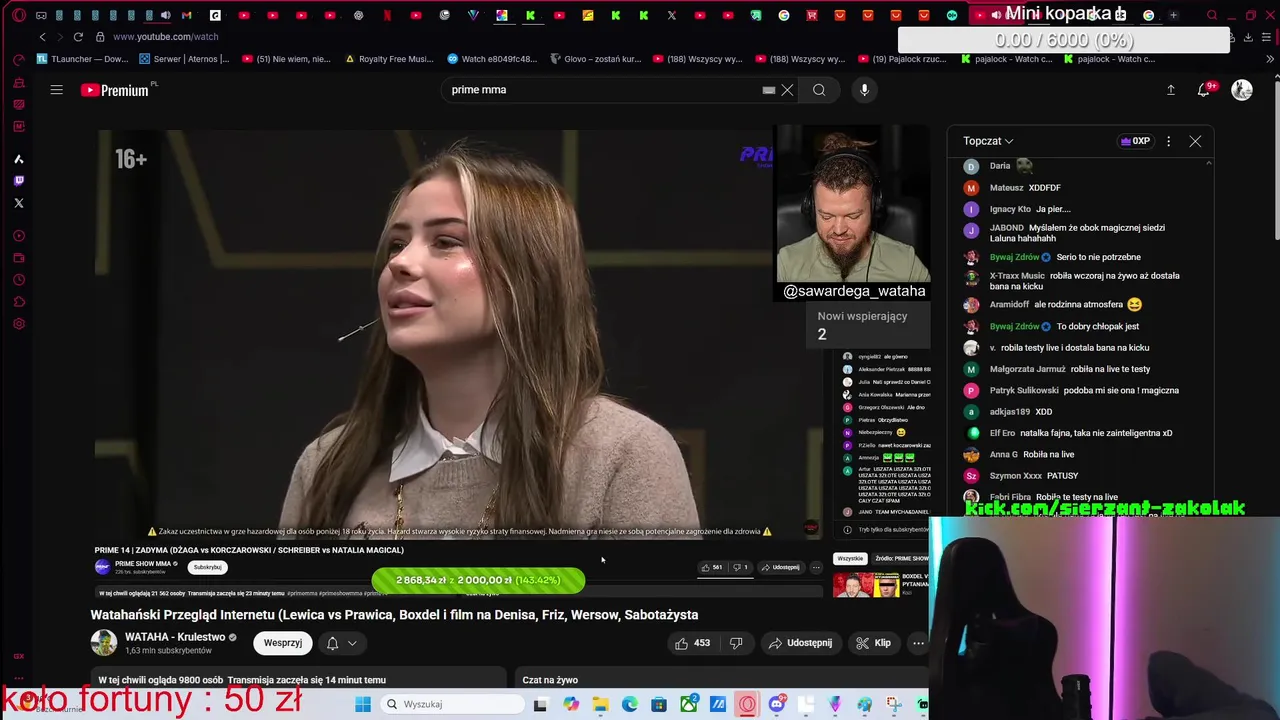This screenshot has height=720, width=1280.
Task: Click the video title 'Watahański Przegląd Internetu'
Action: pyautogui.click(x=394, y=615)
